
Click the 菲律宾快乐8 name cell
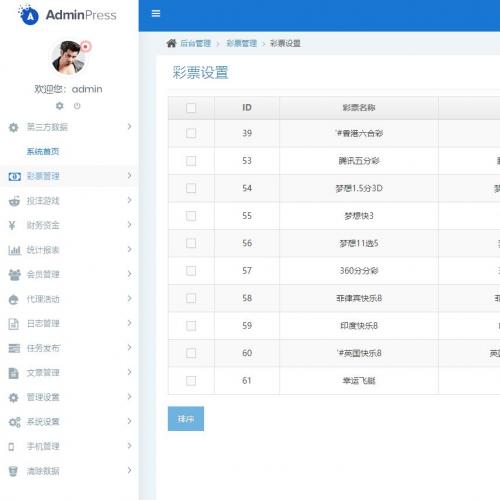[x=359, y=298]
